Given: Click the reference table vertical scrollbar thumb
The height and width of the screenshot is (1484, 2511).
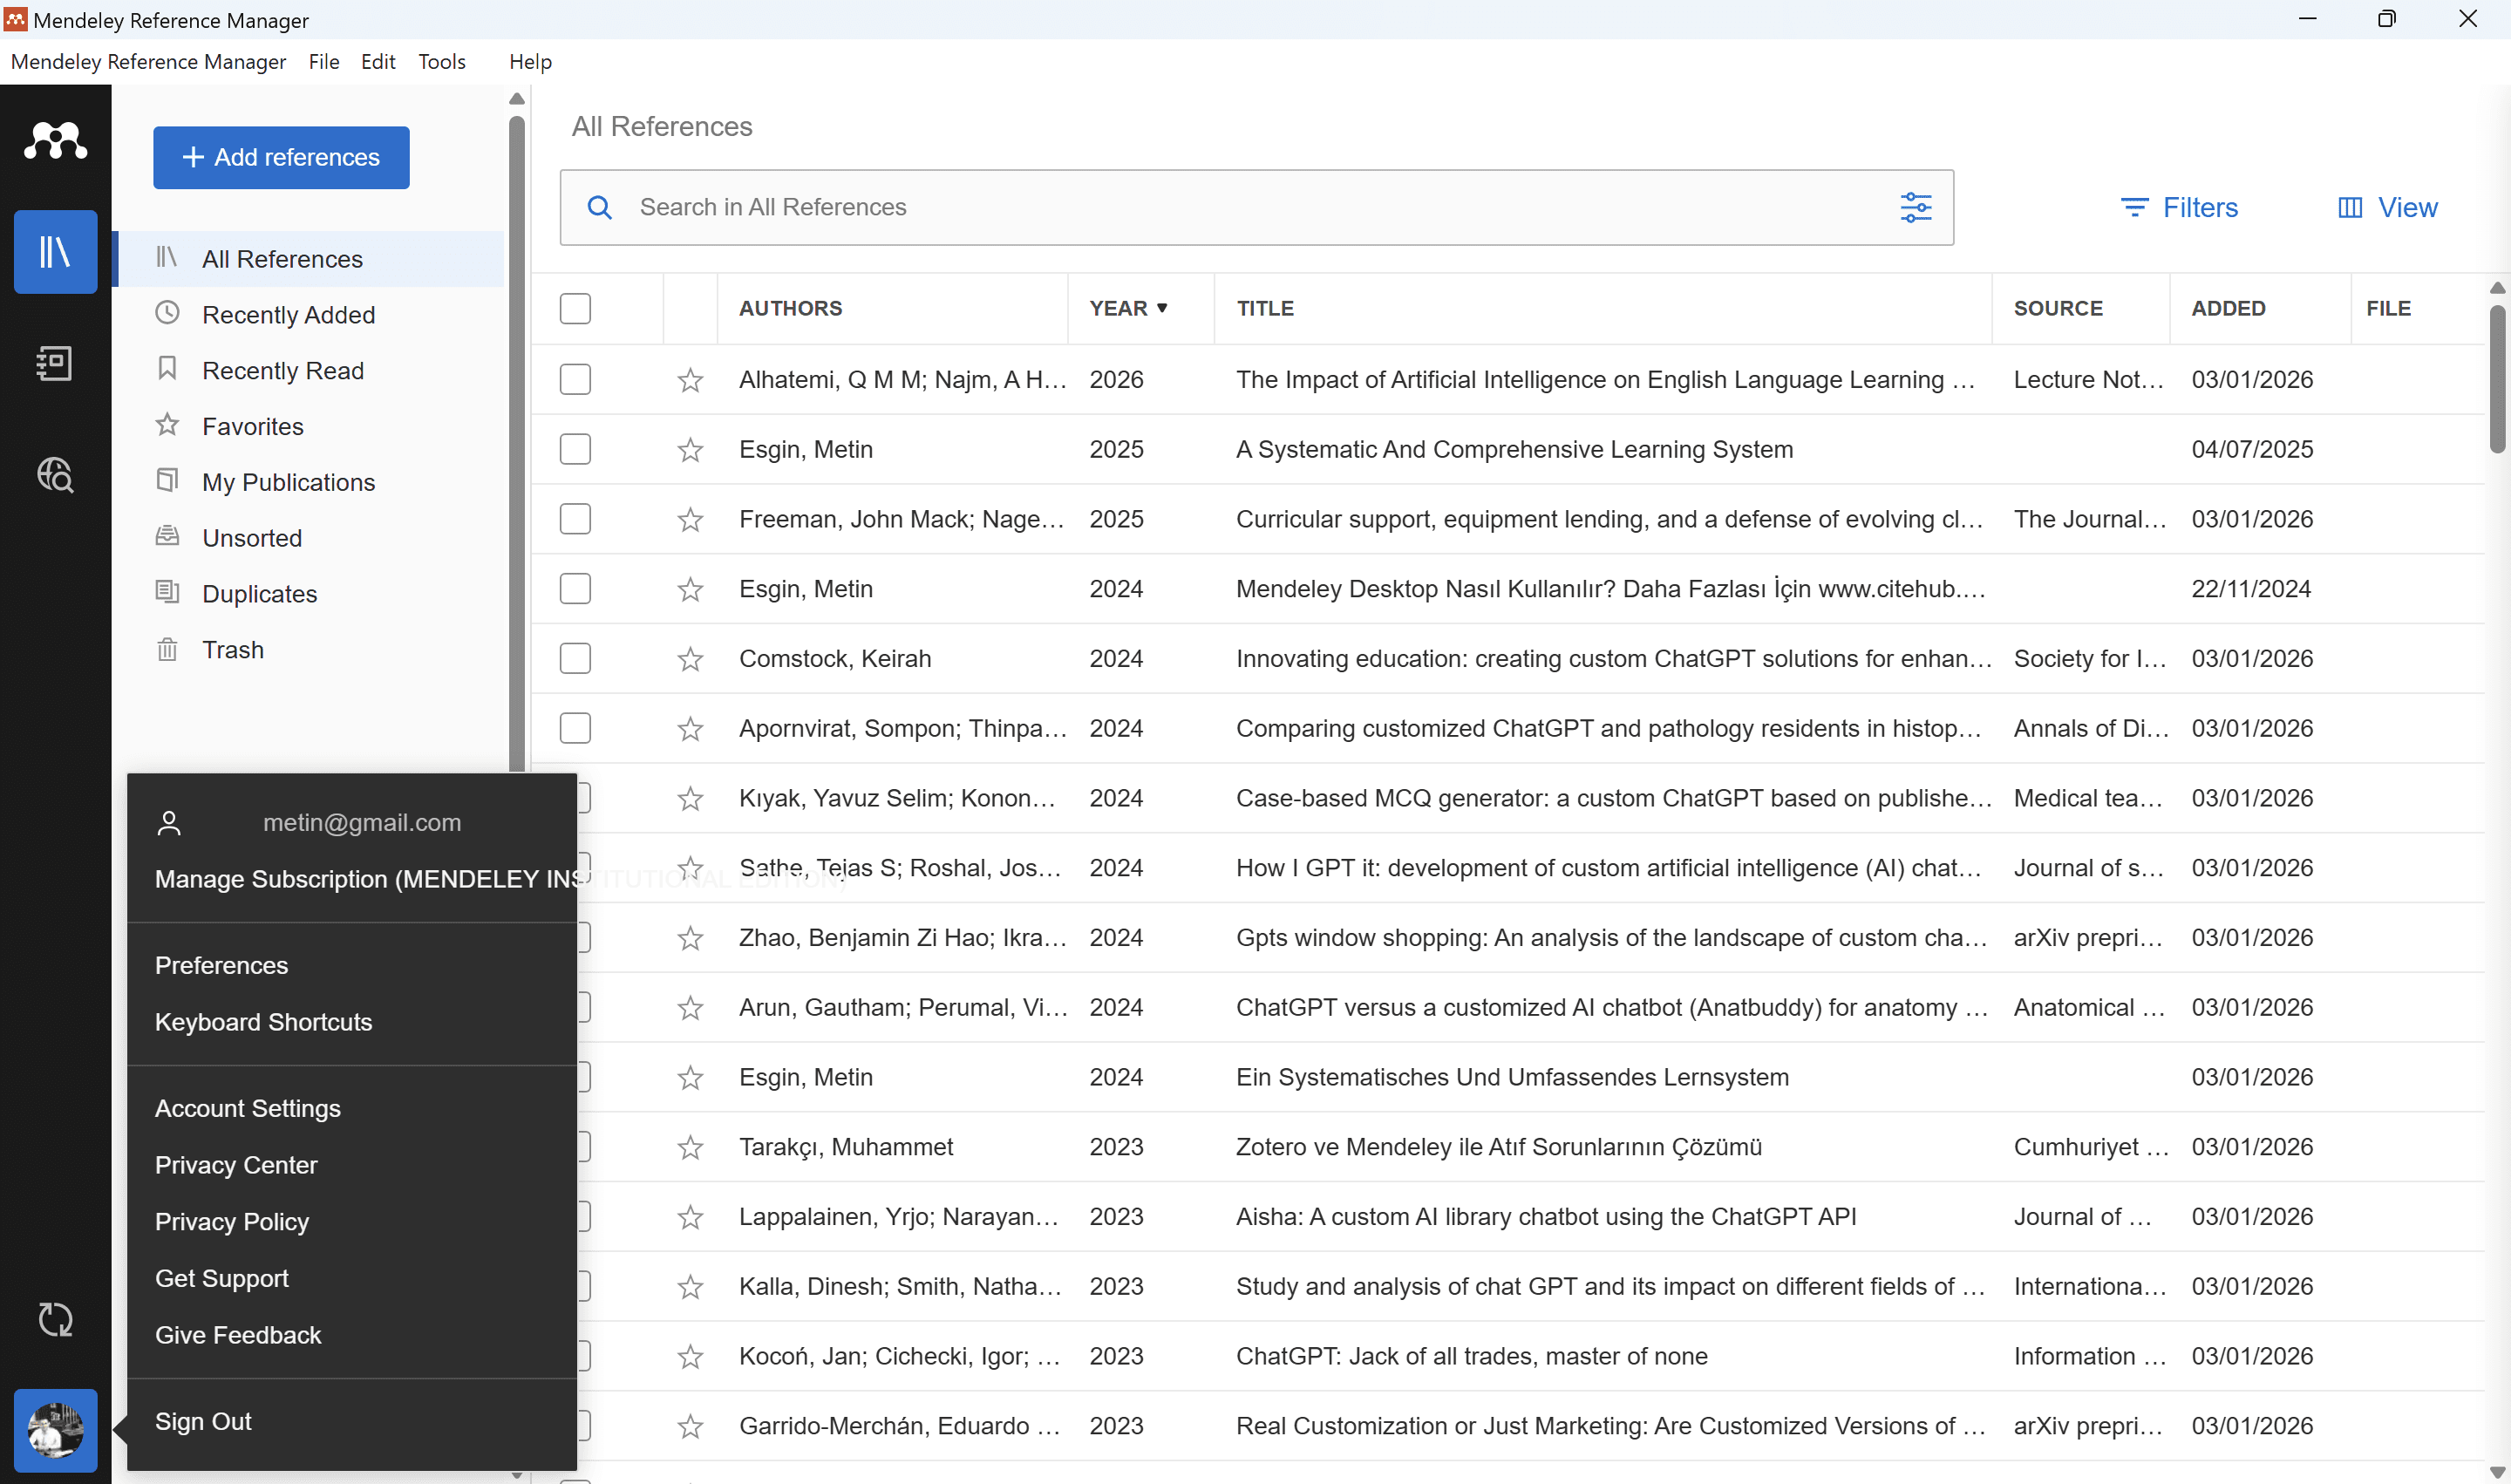Looking at the screenshot, I should click(x=2496, y=378).
